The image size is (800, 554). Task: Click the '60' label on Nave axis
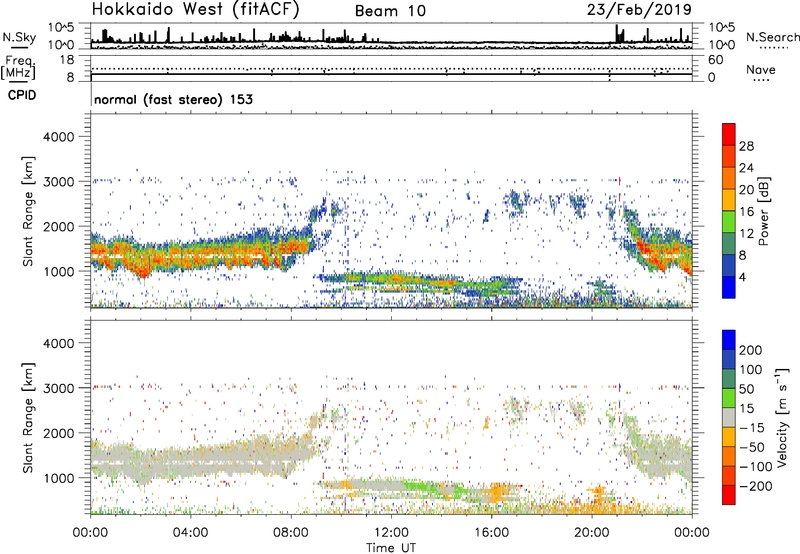tap(715, 60)
